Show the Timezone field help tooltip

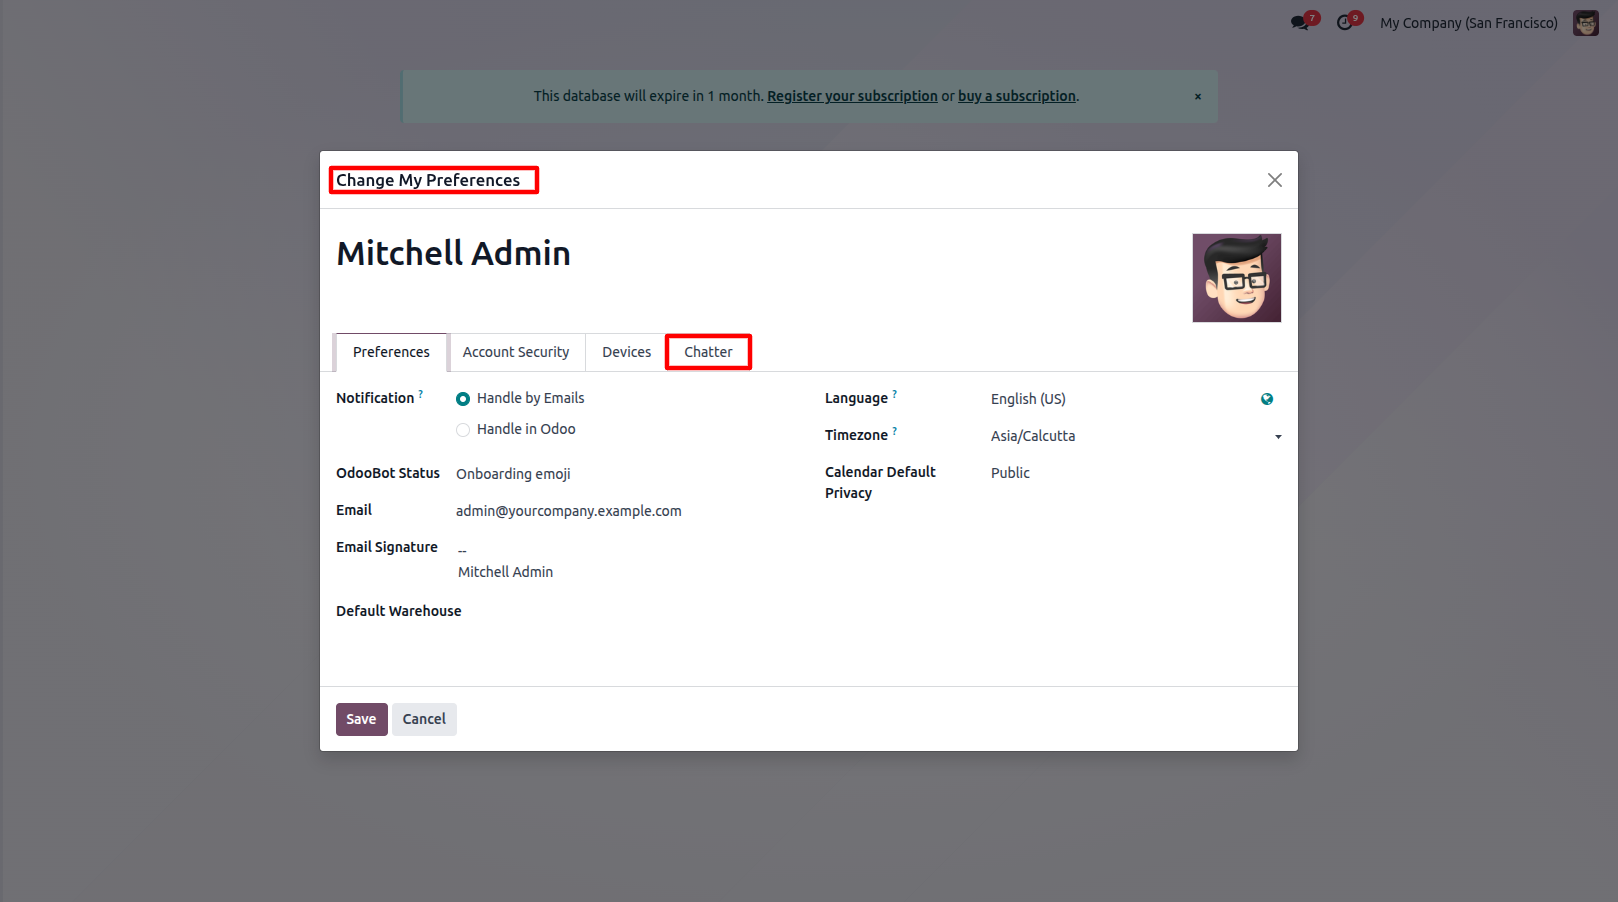[x=895, y=431]
